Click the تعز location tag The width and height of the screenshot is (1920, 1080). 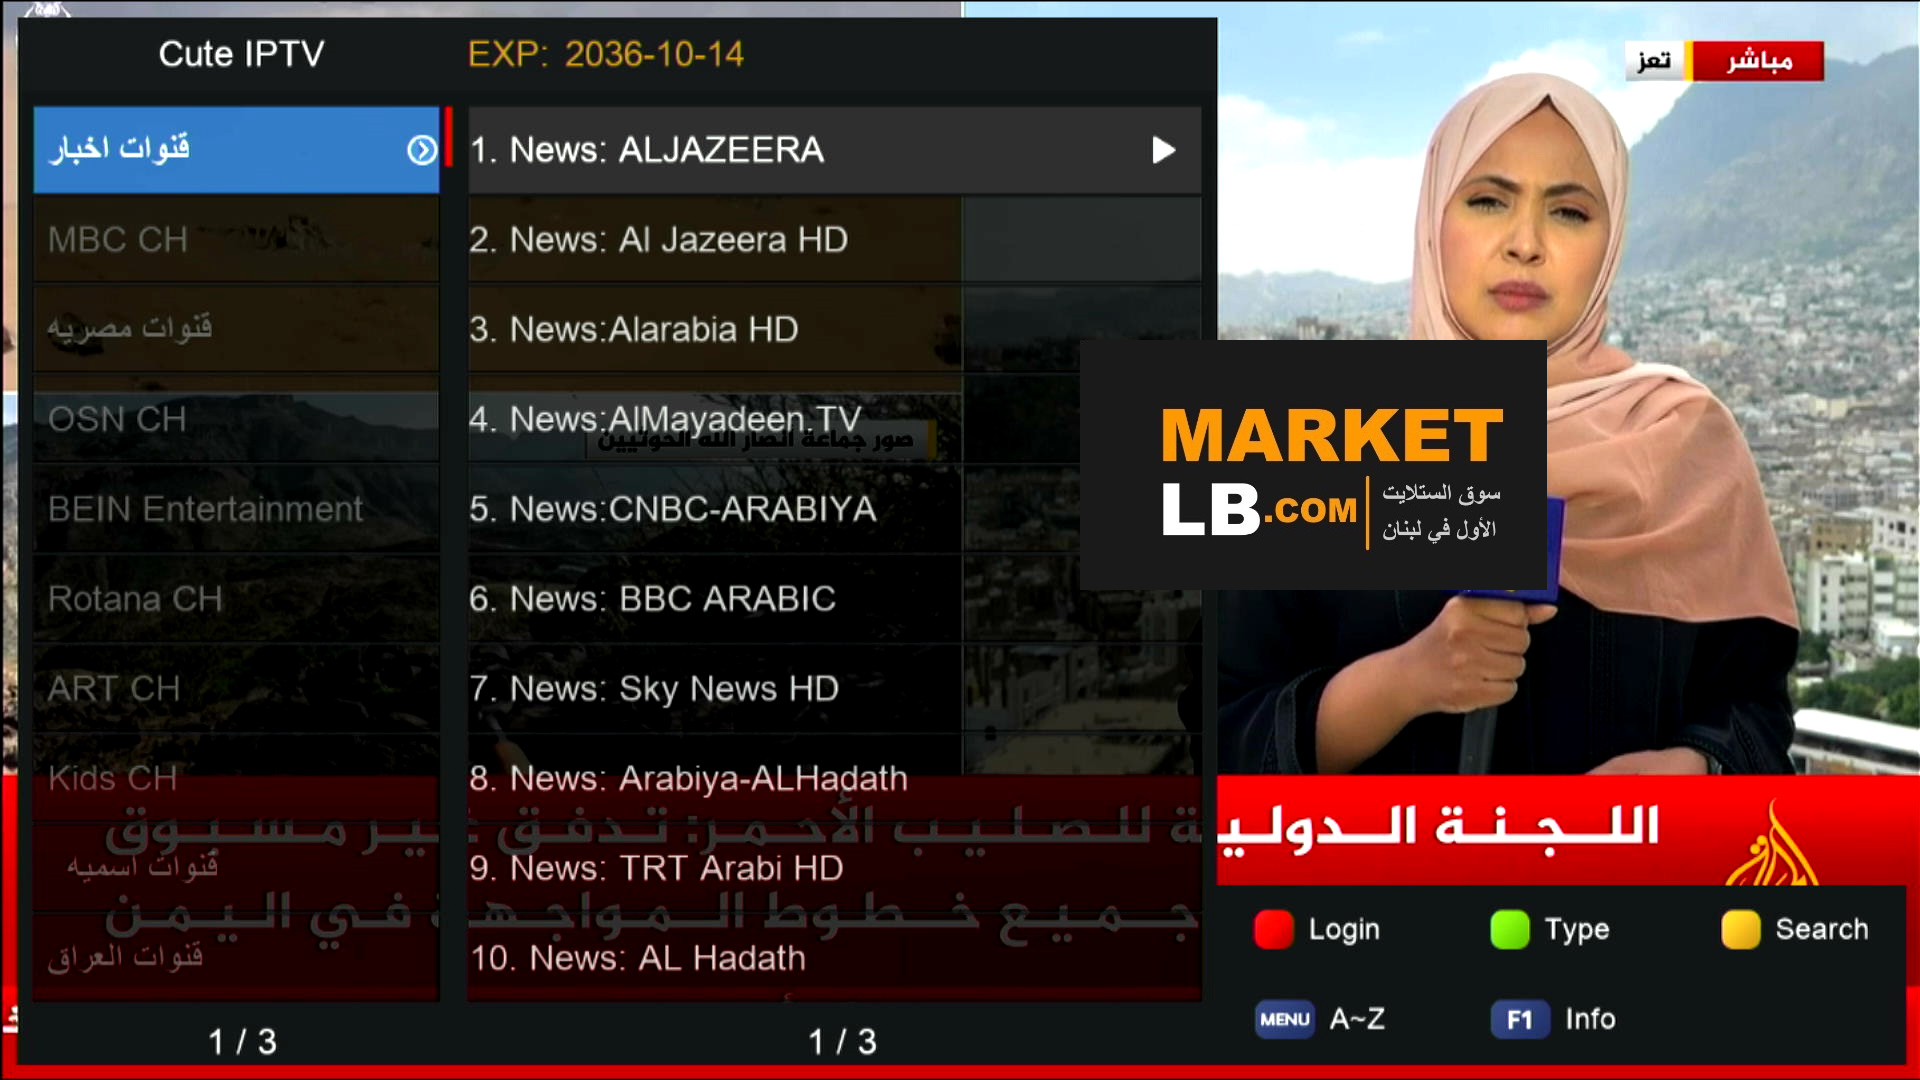1654,61
